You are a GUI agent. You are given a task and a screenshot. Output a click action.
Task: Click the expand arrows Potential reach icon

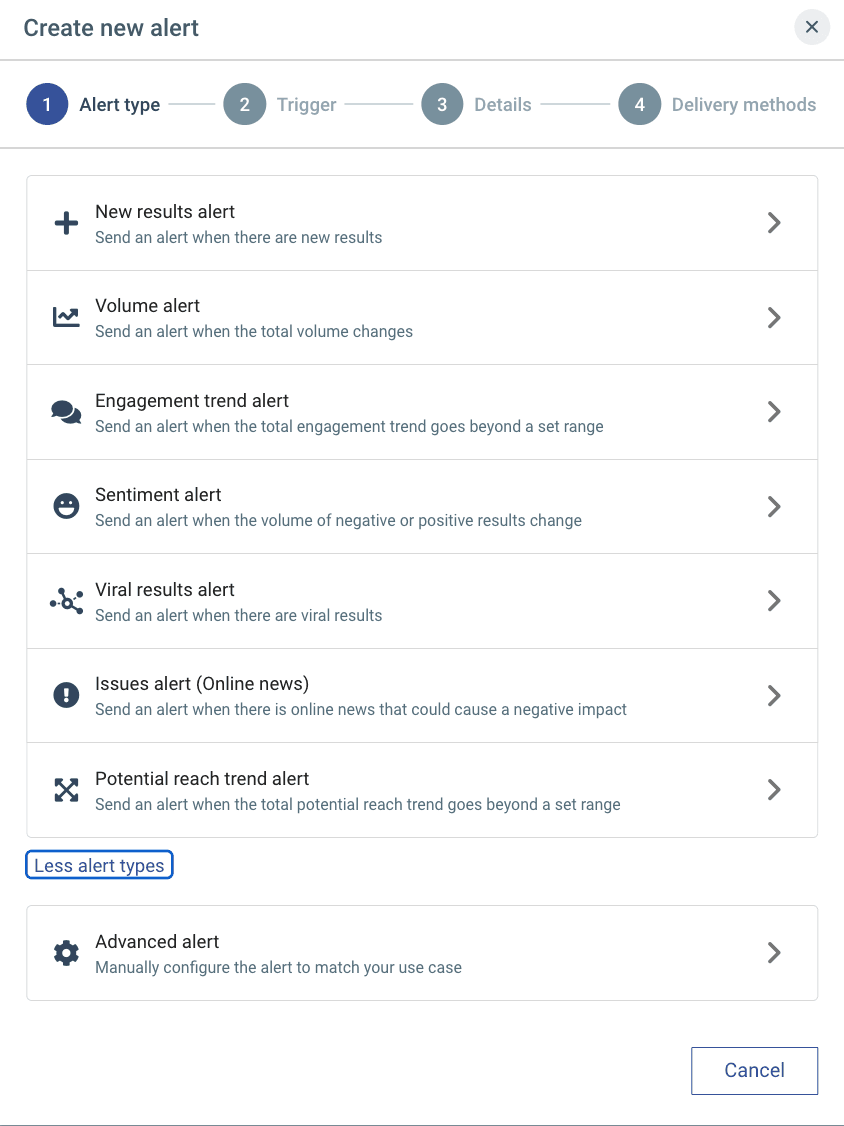(66, 790)
